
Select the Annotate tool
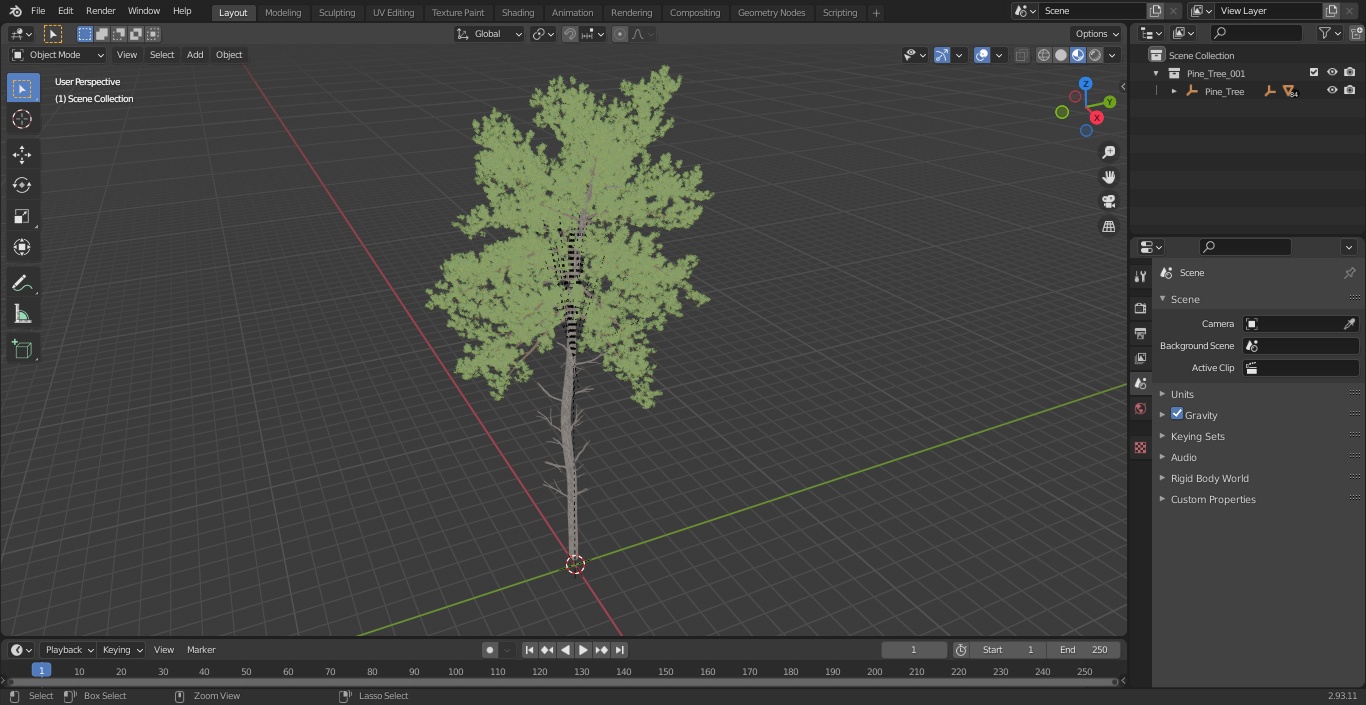coord(22,283)
